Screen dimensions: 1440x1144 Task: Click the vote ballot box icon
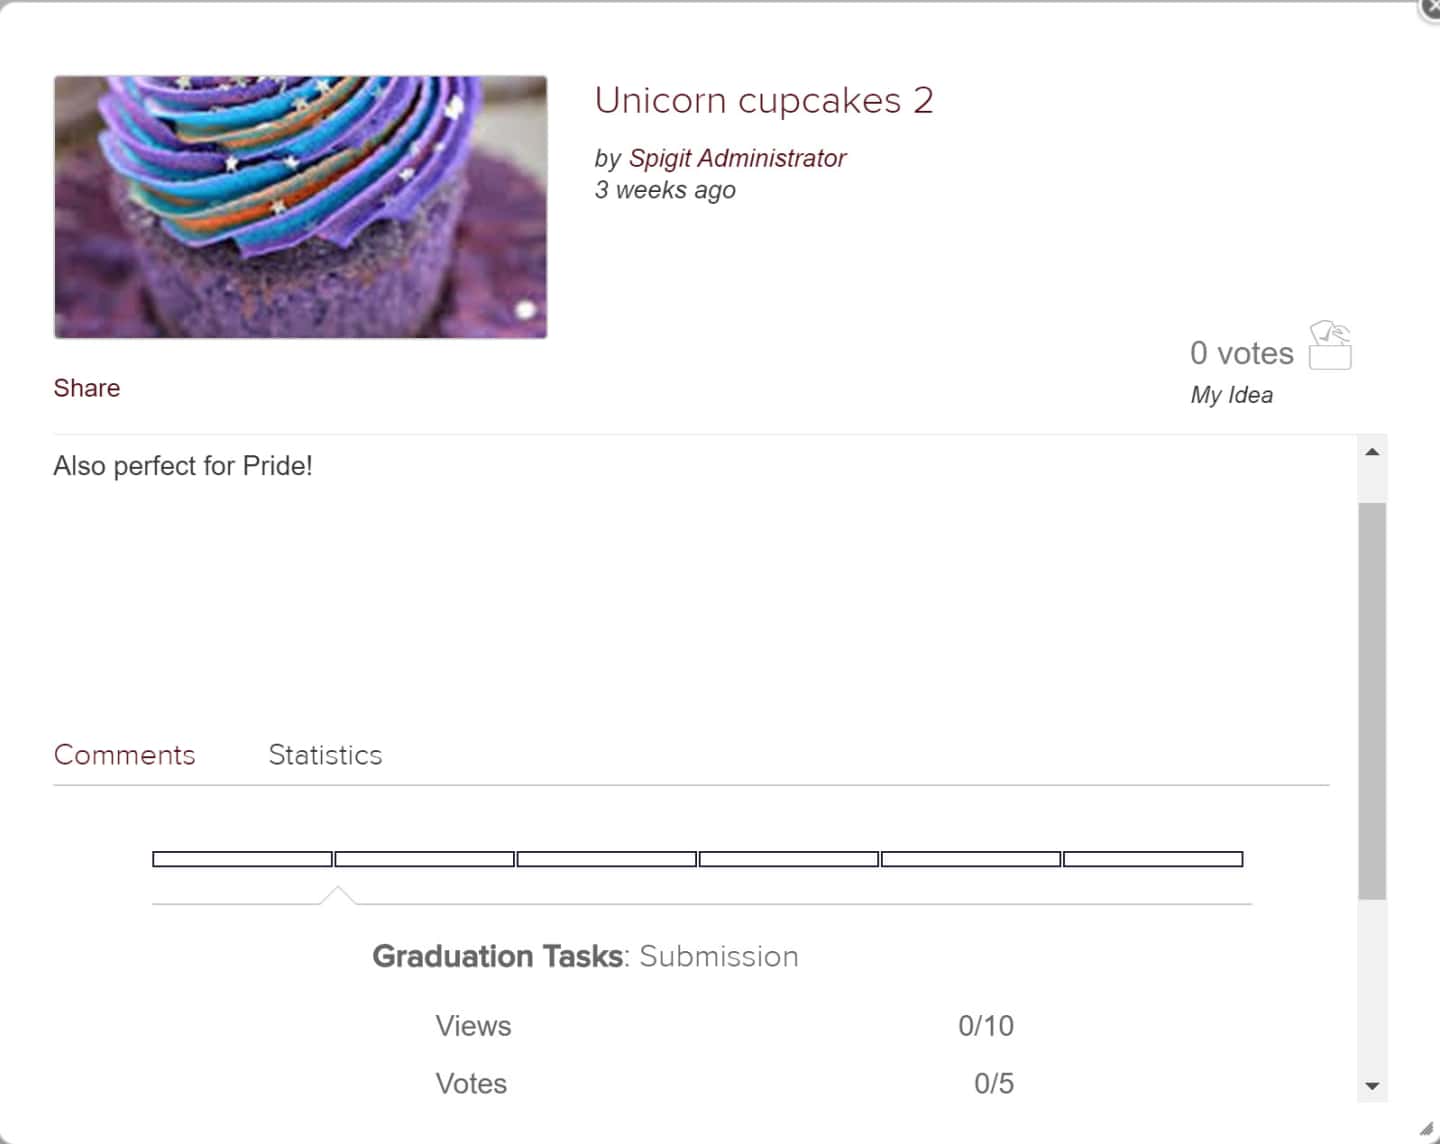click(x=1330, y=346)
